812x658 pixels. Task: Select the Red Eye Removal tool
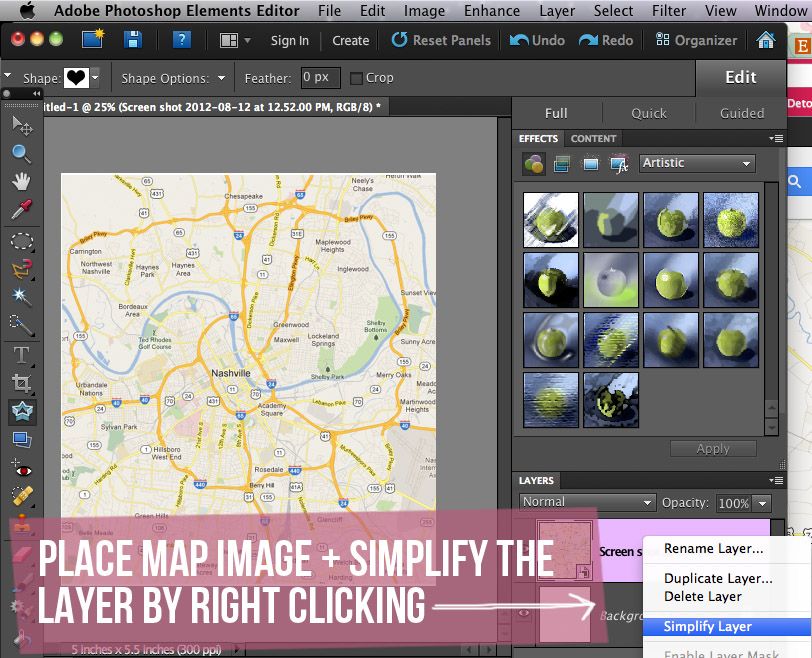[x=22, y=469]
